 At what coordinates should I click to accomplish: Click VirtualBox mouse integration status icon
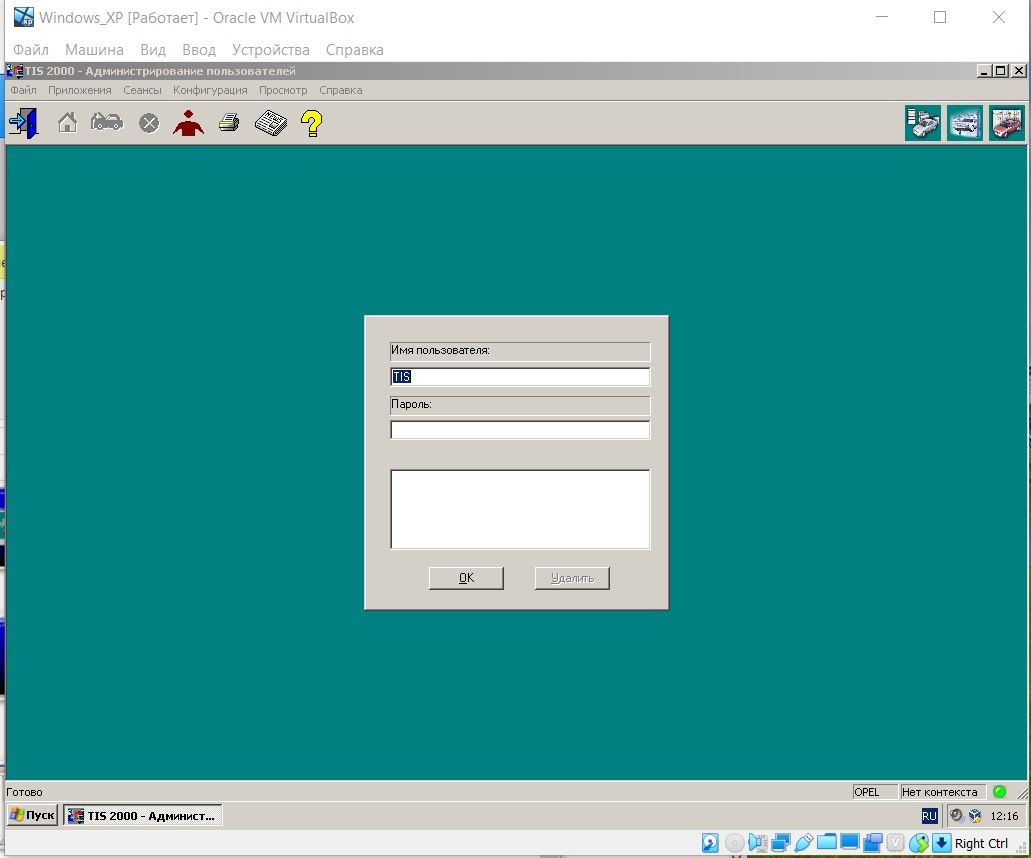[x=919, y=843]
